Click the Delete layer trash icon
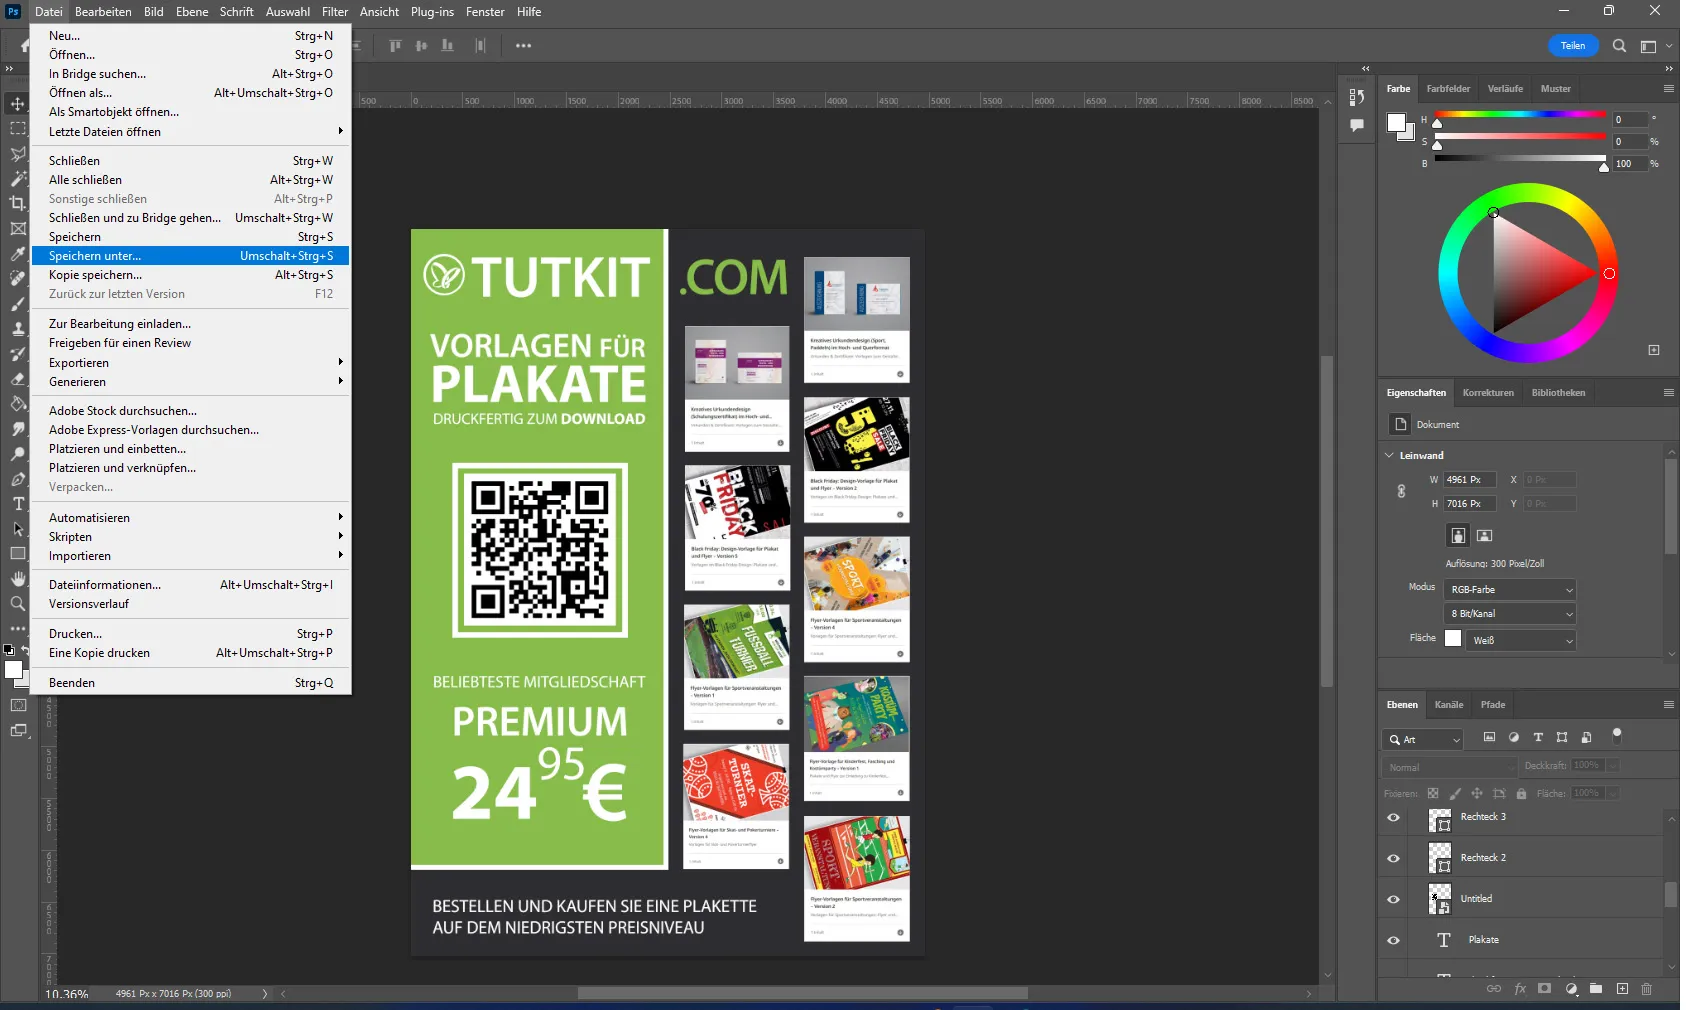Image resolution: width=1687 pixels, height=1010 pixels. (1647, 989)
